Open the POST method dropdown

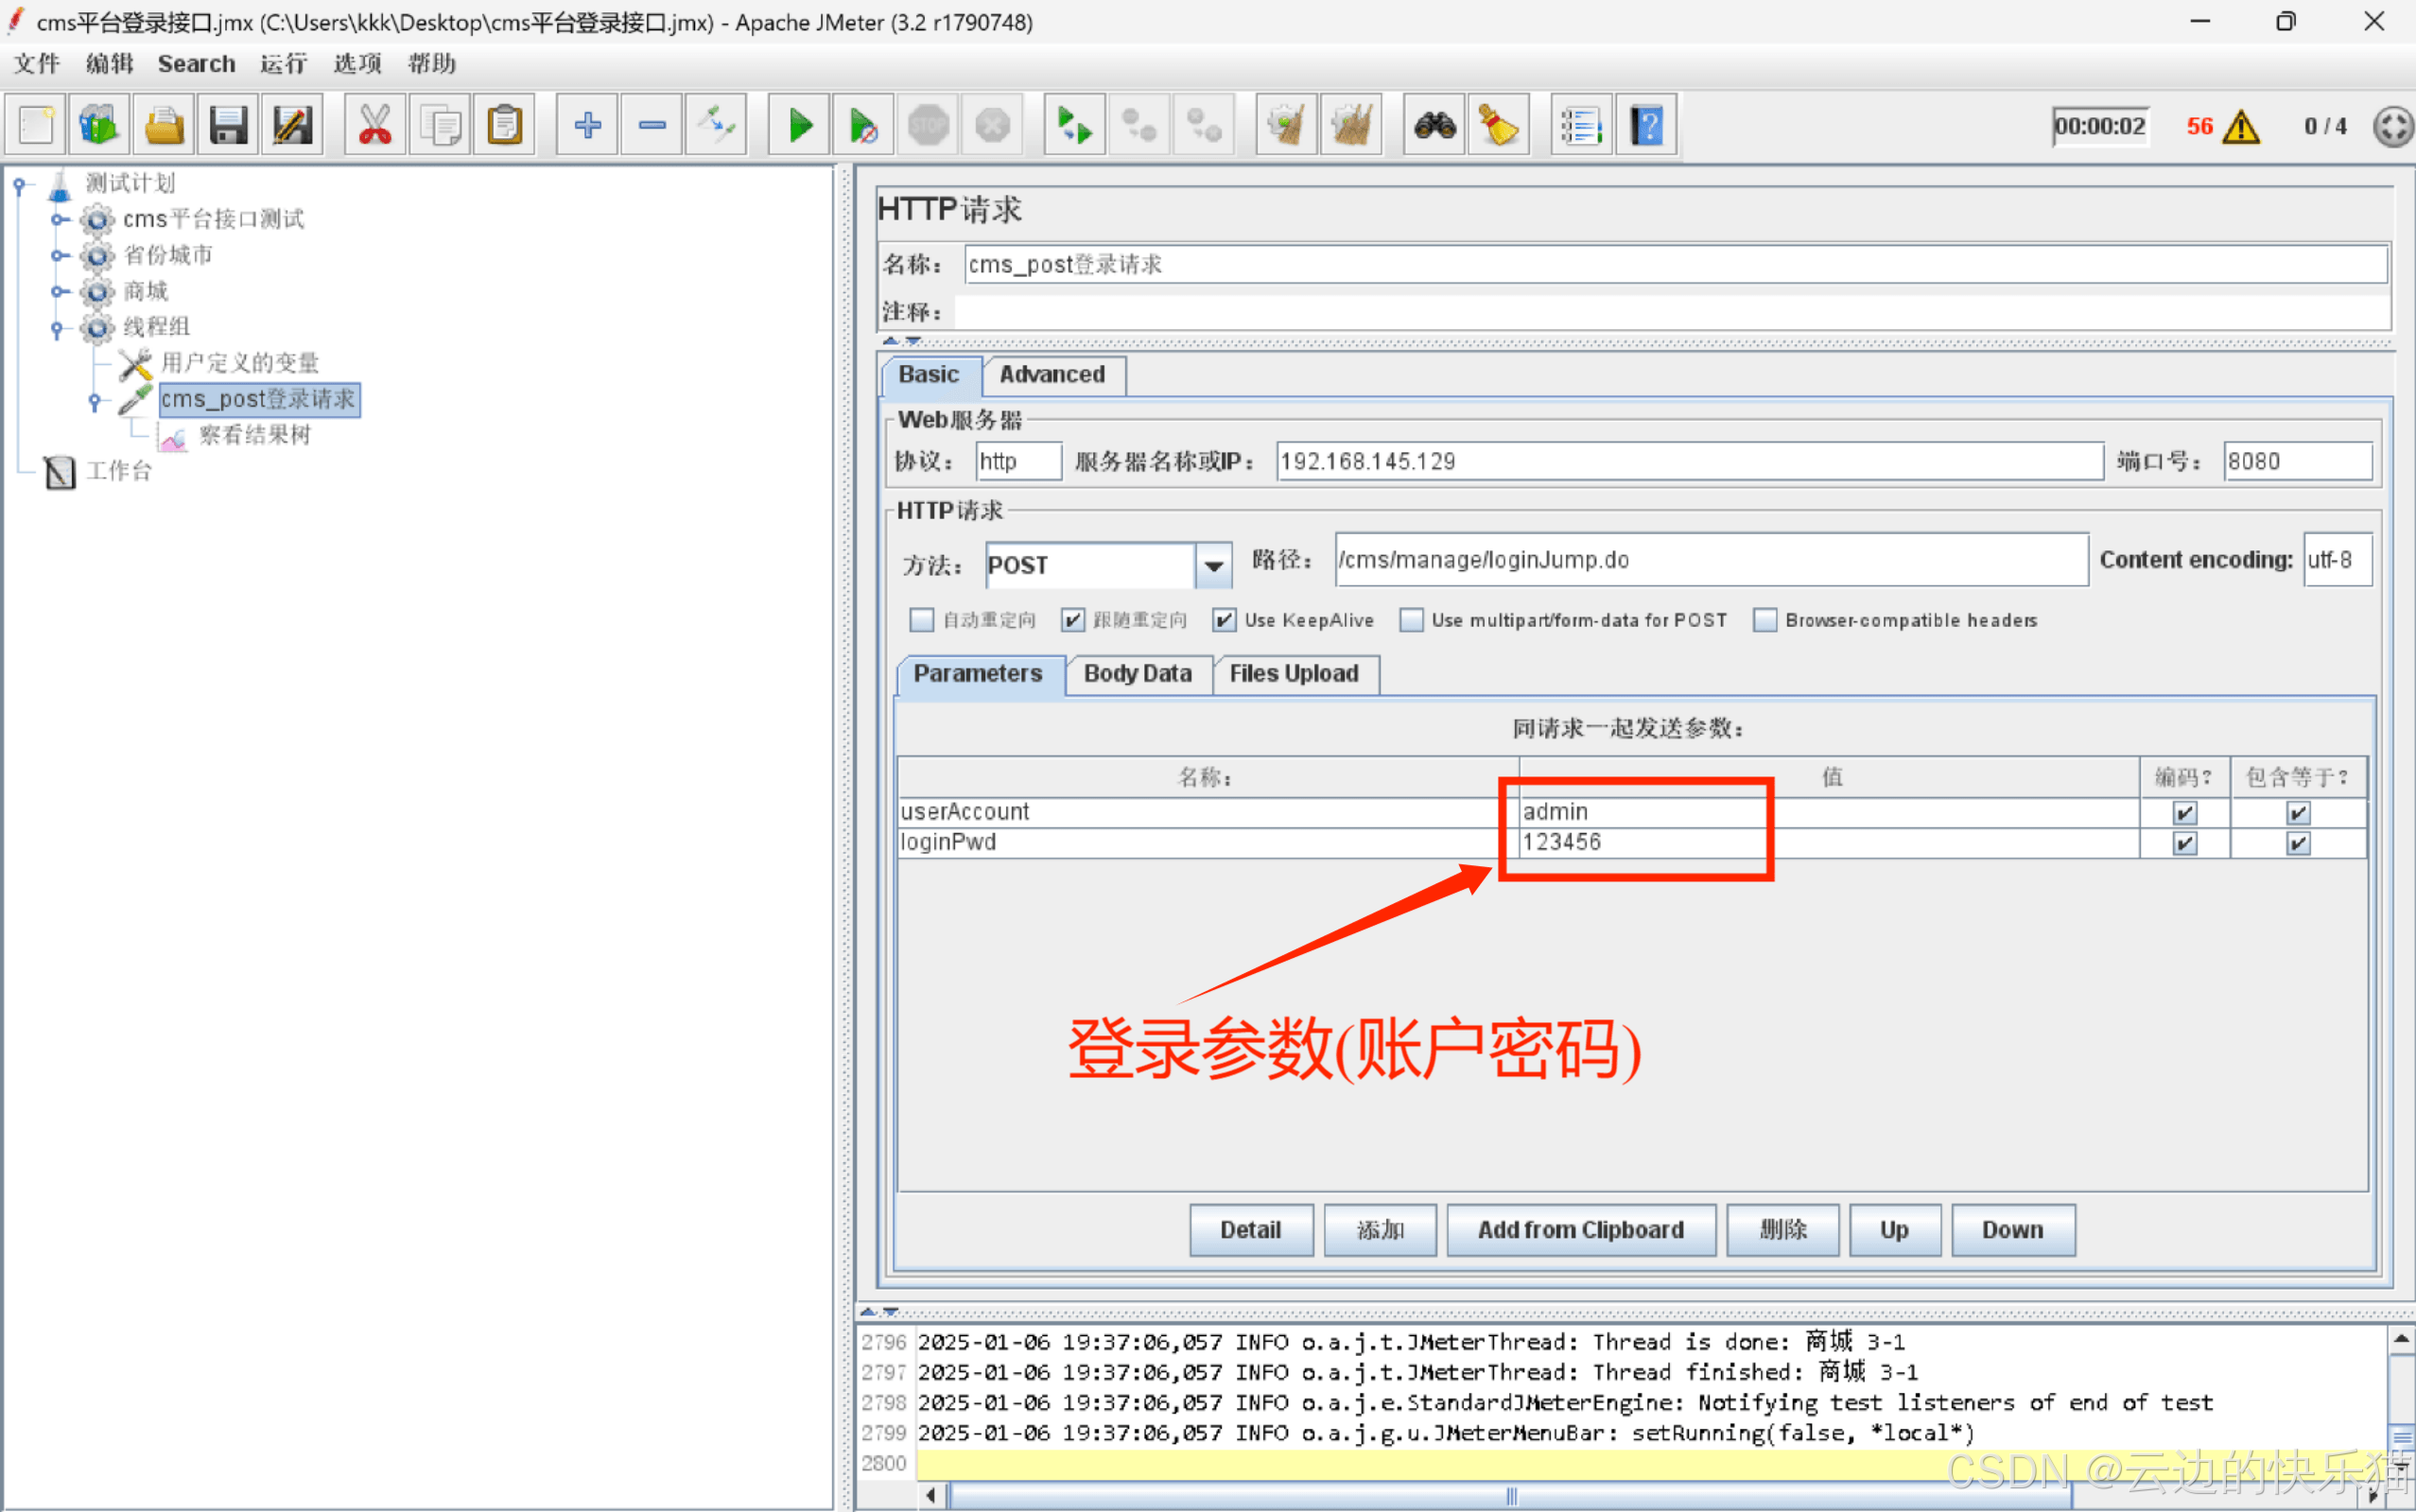click(1213, 566)
